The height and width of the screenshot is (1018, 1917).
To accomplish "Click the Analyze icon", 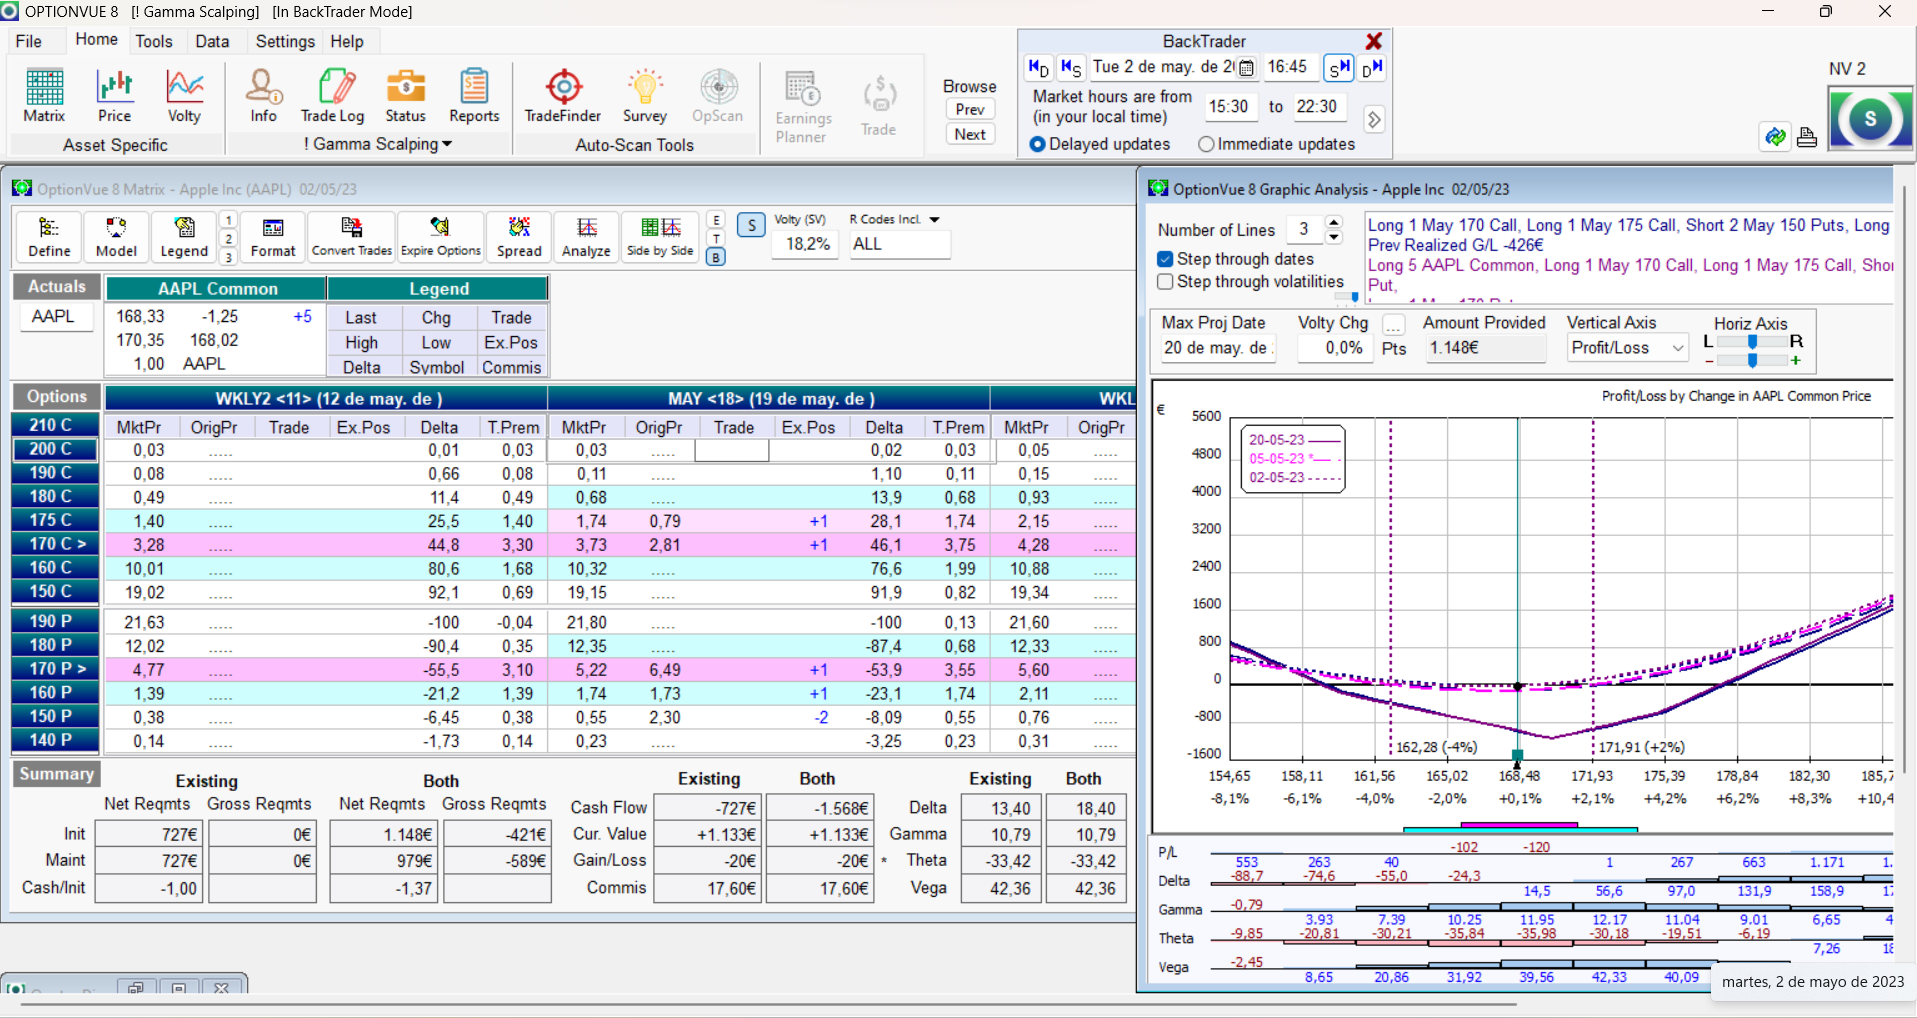I will coord(586,237).
